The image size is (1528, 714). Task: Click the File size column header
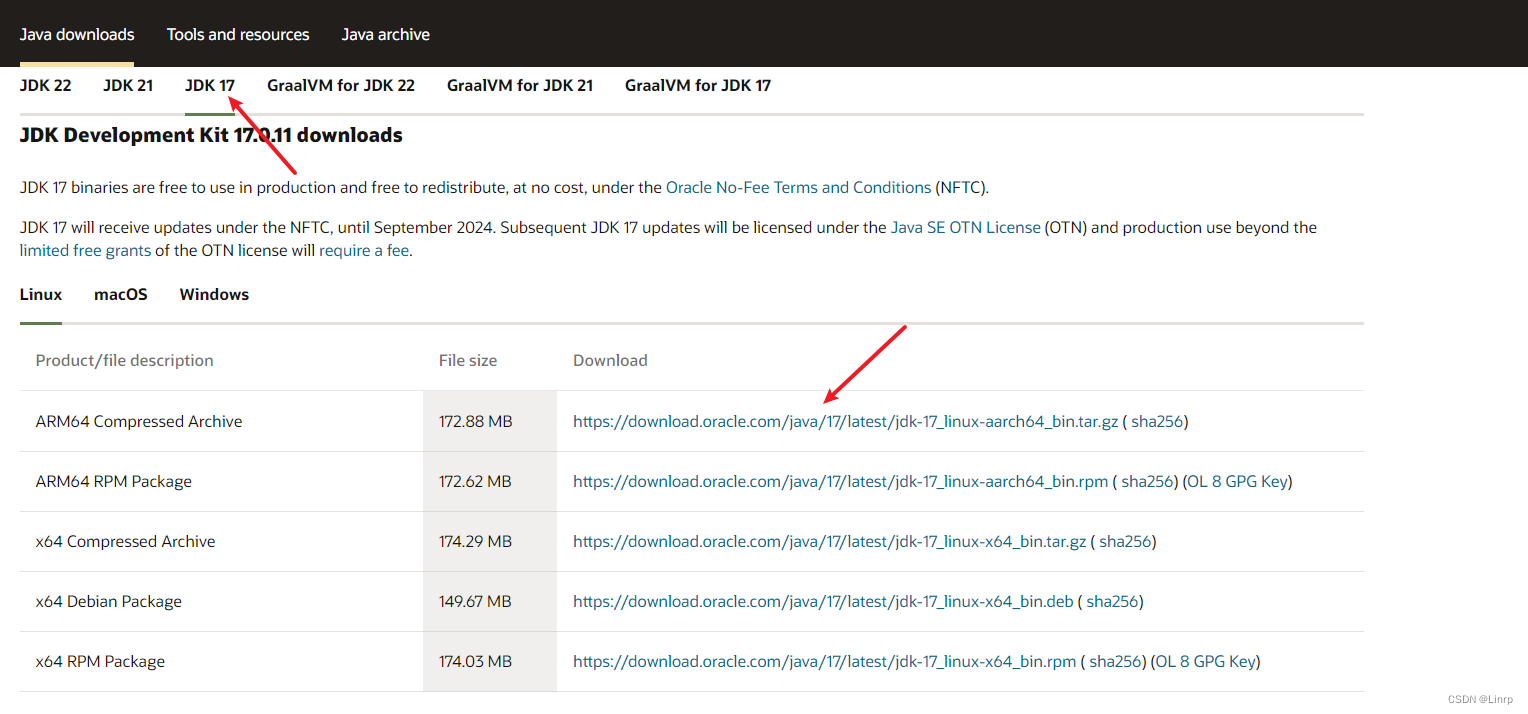click(x=468, y=360)
